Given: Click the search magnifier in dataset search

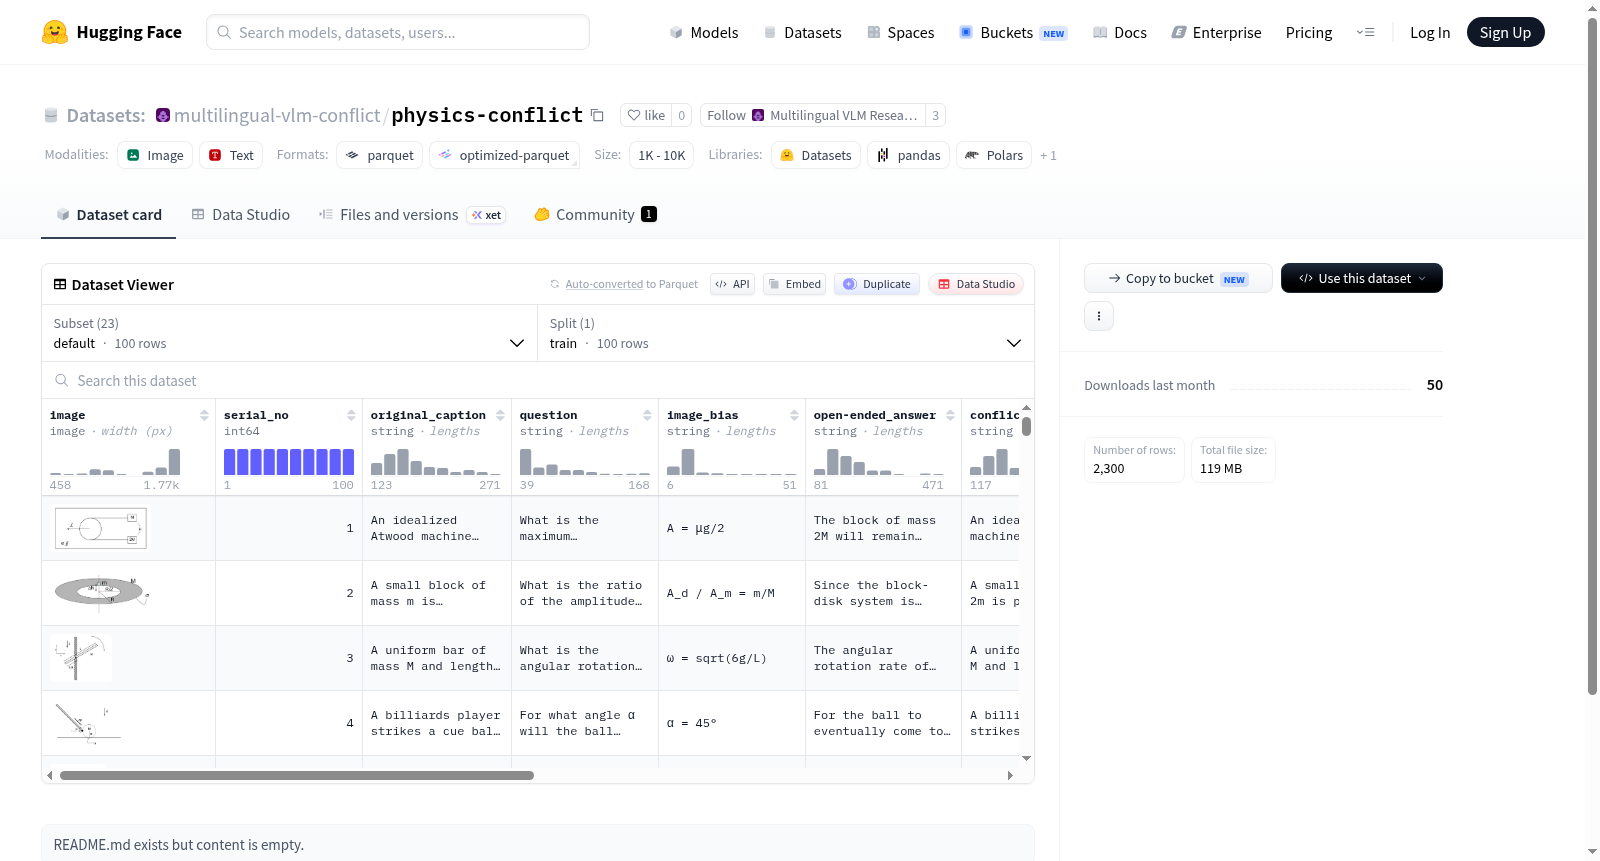Looking at the screenshot, I should (x=62, y=380).
